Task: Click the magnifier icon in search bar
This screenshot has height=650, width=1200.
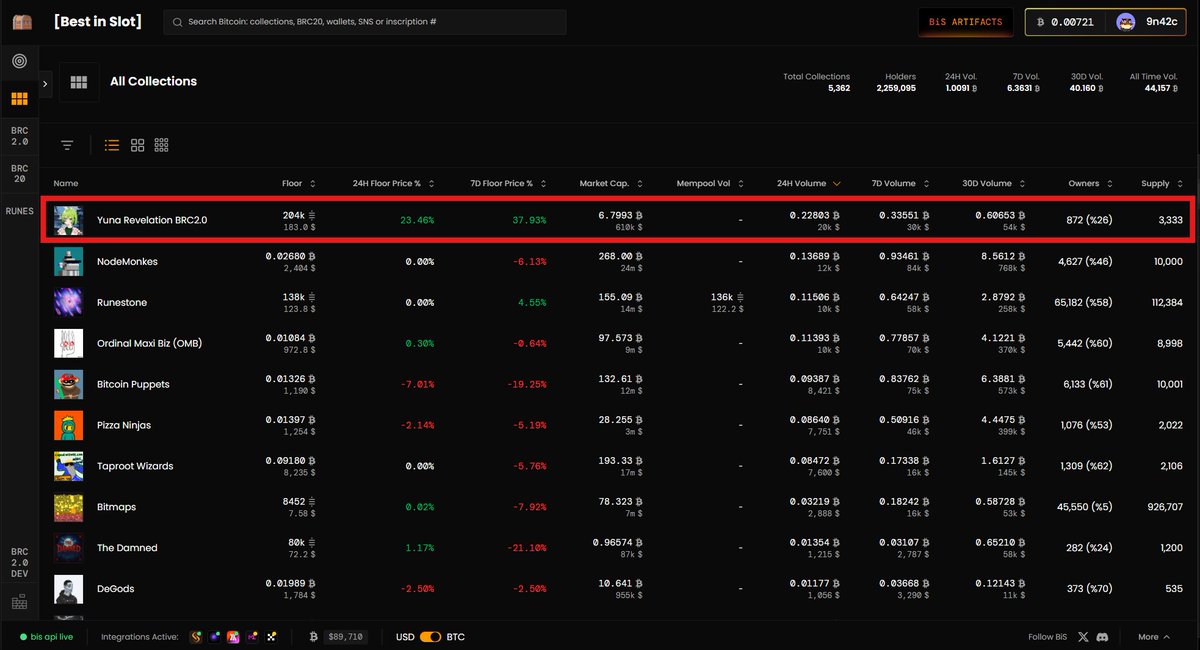Action: [x=179, y=22]
